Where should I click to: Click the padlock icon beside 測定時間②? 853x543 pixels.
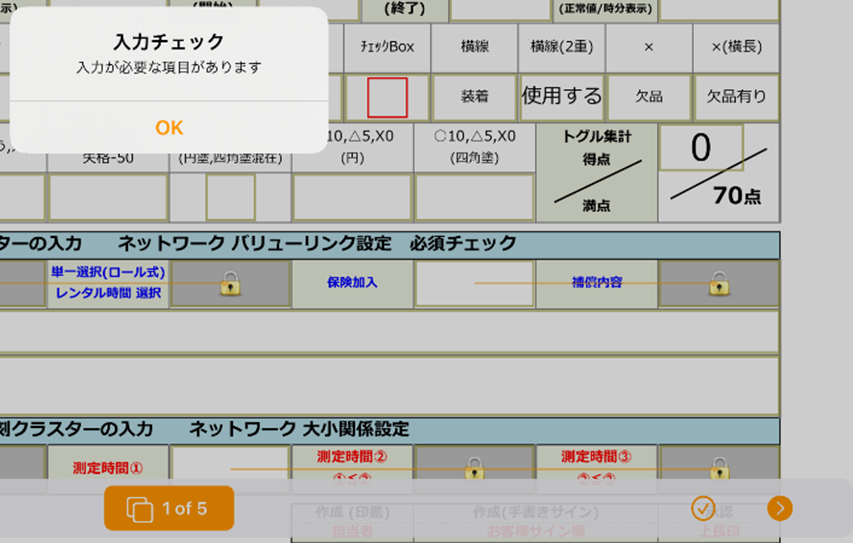475,468
